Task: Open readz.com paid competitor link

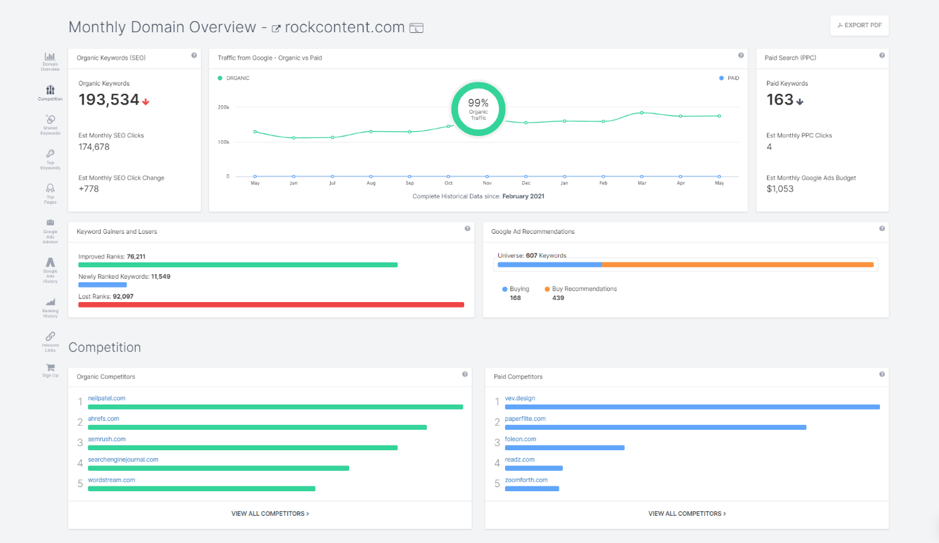Action: pyautogui.click(x=520, y=460)
